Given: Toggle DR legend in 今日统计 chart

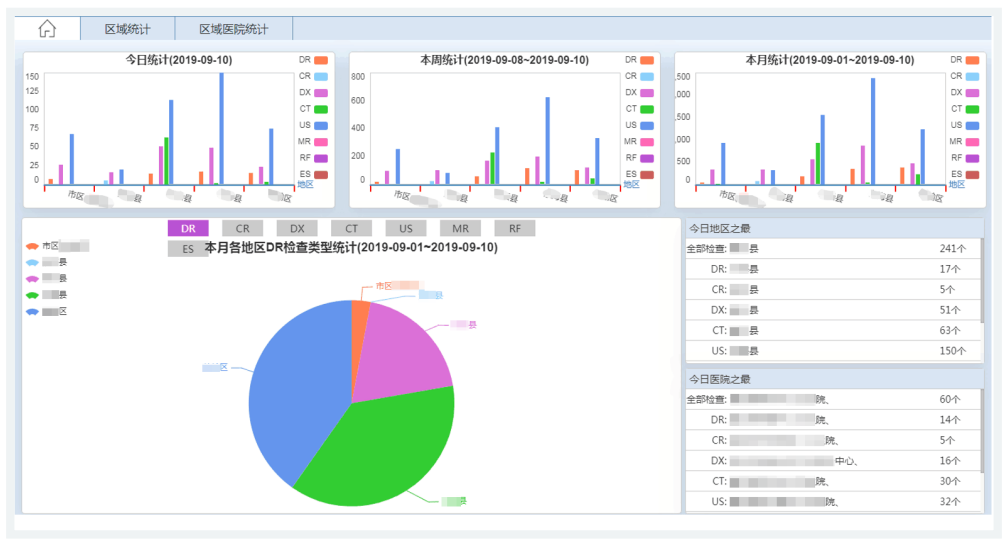Looking at the screenshot, I should point(321,60).
